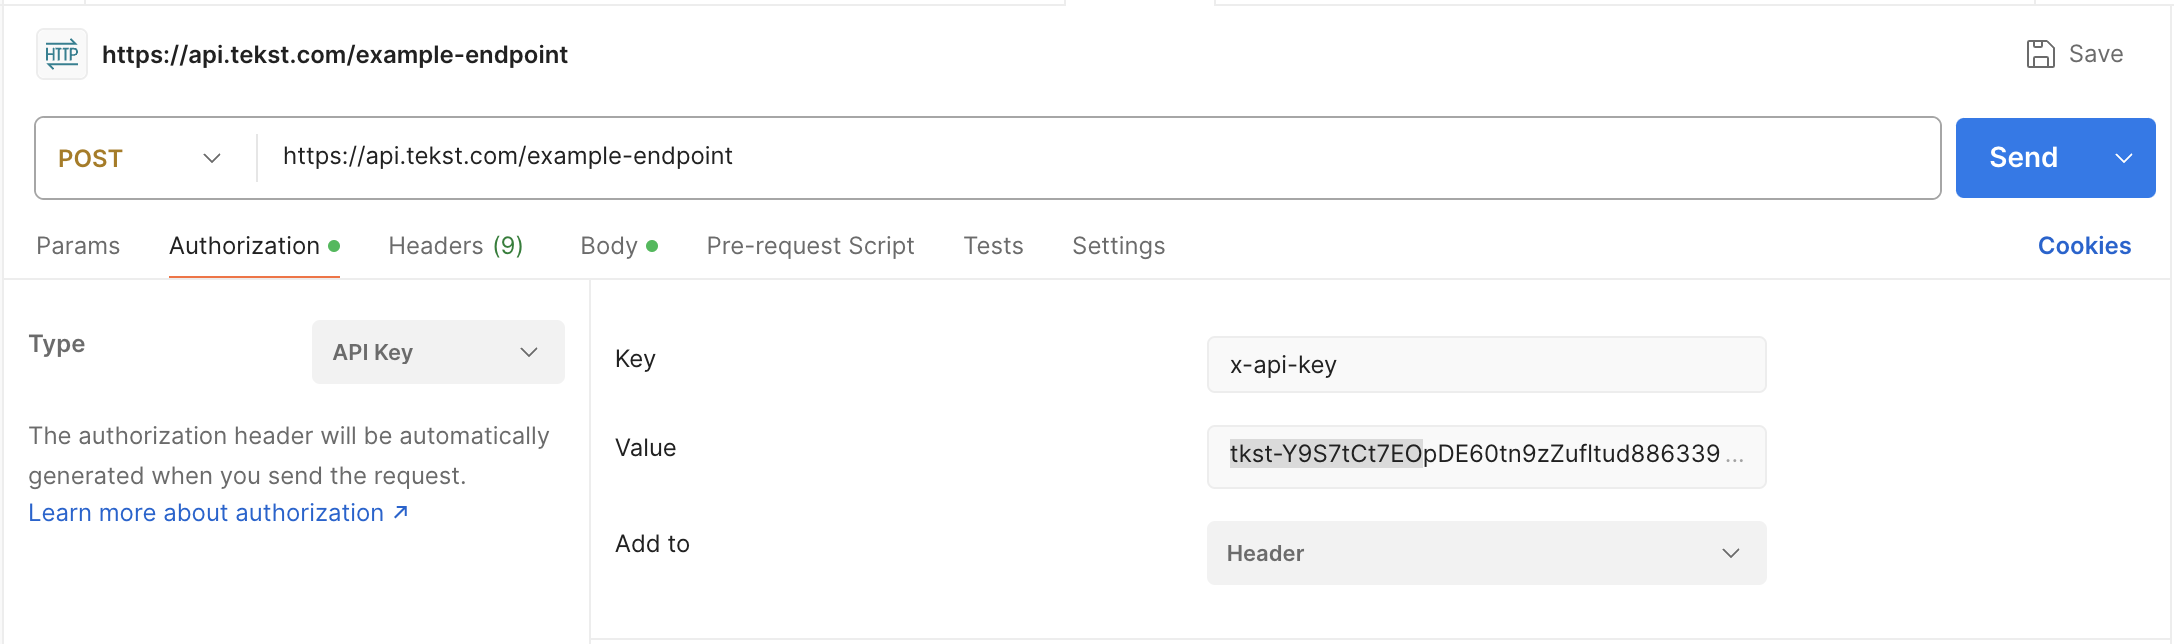Expand the Send options arrow
This screenshot has height=644, width=2174.
pyautogui.click(x=2123, y=158)
